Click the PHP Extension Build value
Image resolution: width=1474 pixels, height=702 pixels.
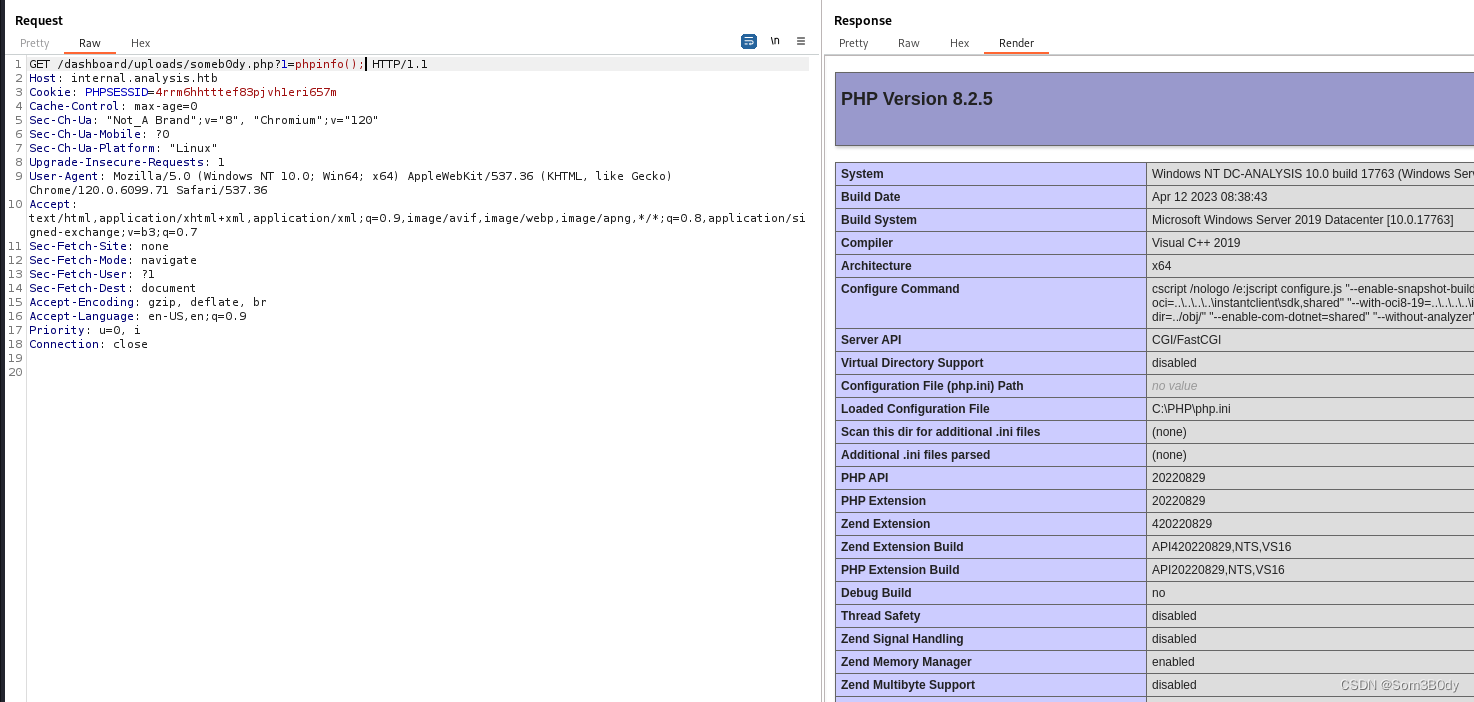(x=1218, y=570)
